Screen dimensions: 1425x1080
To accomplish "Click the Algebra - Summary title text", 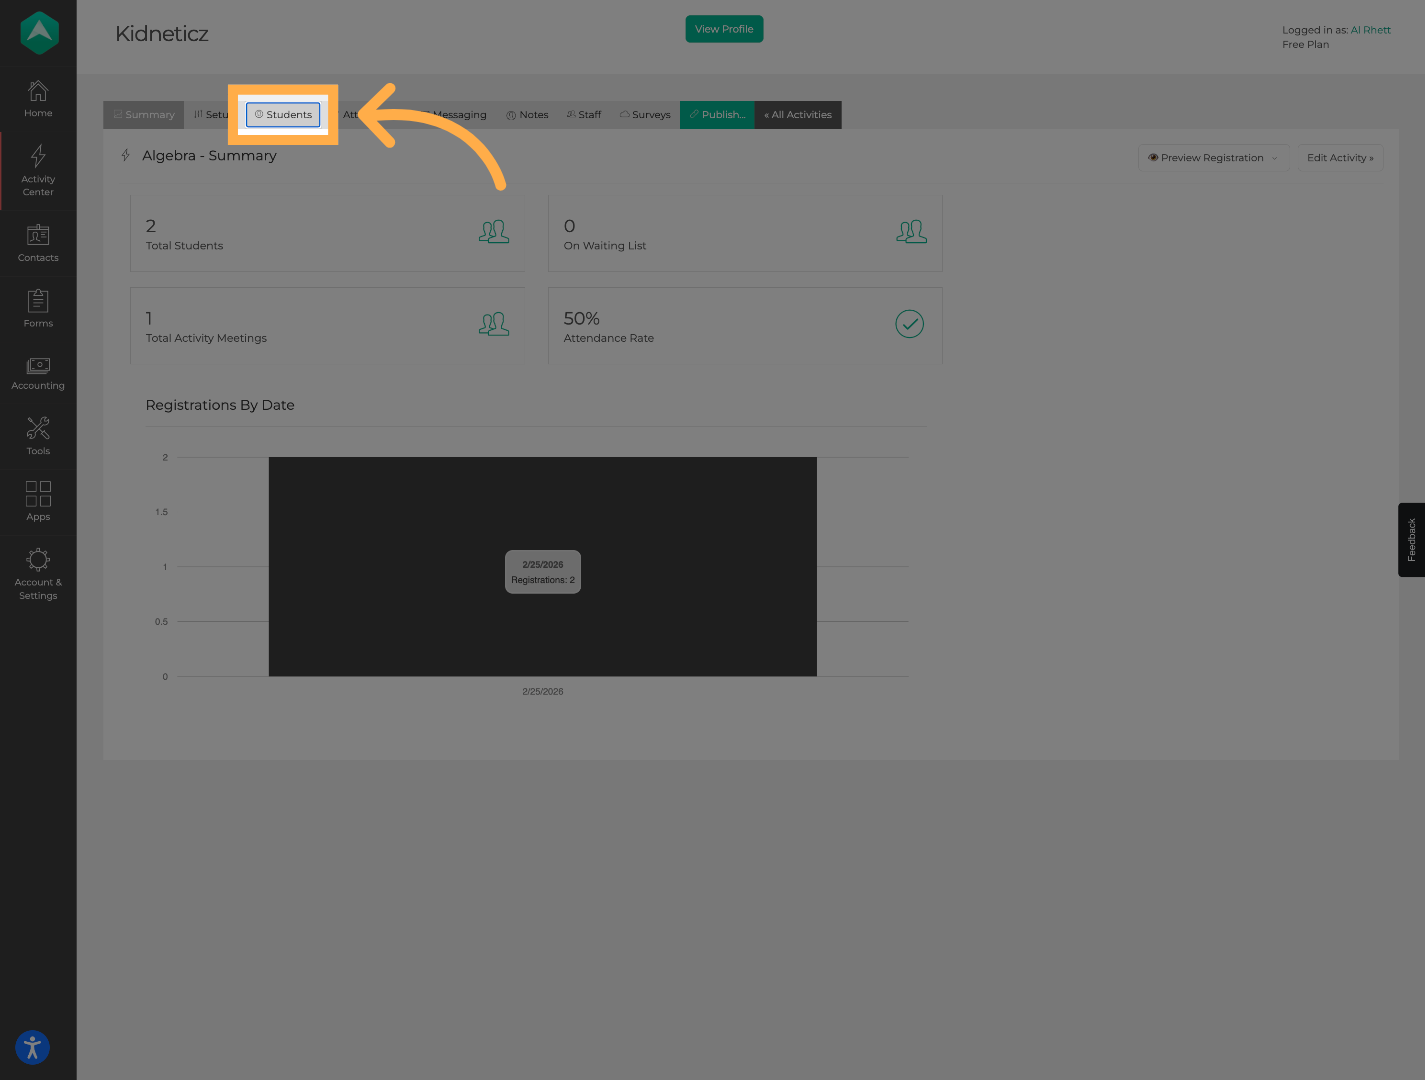I will click(x=209, y=155).
